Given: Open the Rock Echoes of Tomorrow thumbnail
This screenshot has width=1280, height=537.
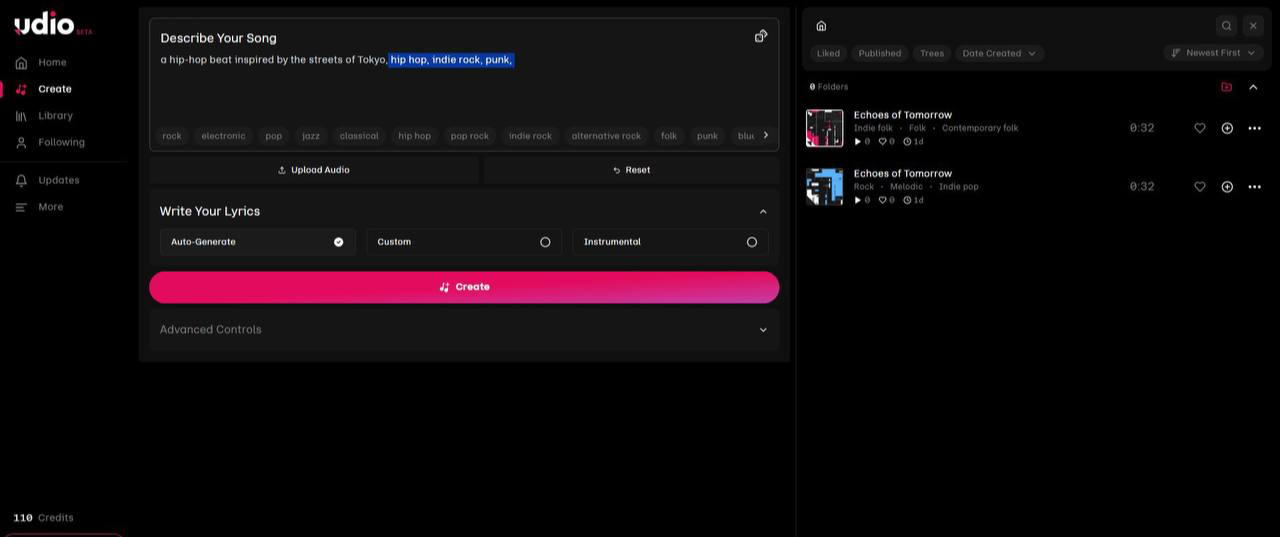Looking at the screenshot, I should pos(825,187).
